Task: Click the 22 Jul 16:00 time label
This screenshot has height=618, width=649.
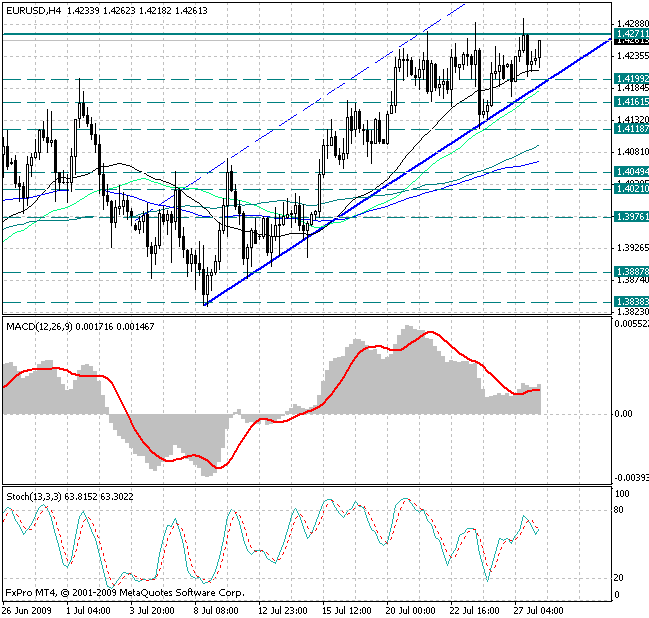Action: pyautogui.click(x=475, y=611)
